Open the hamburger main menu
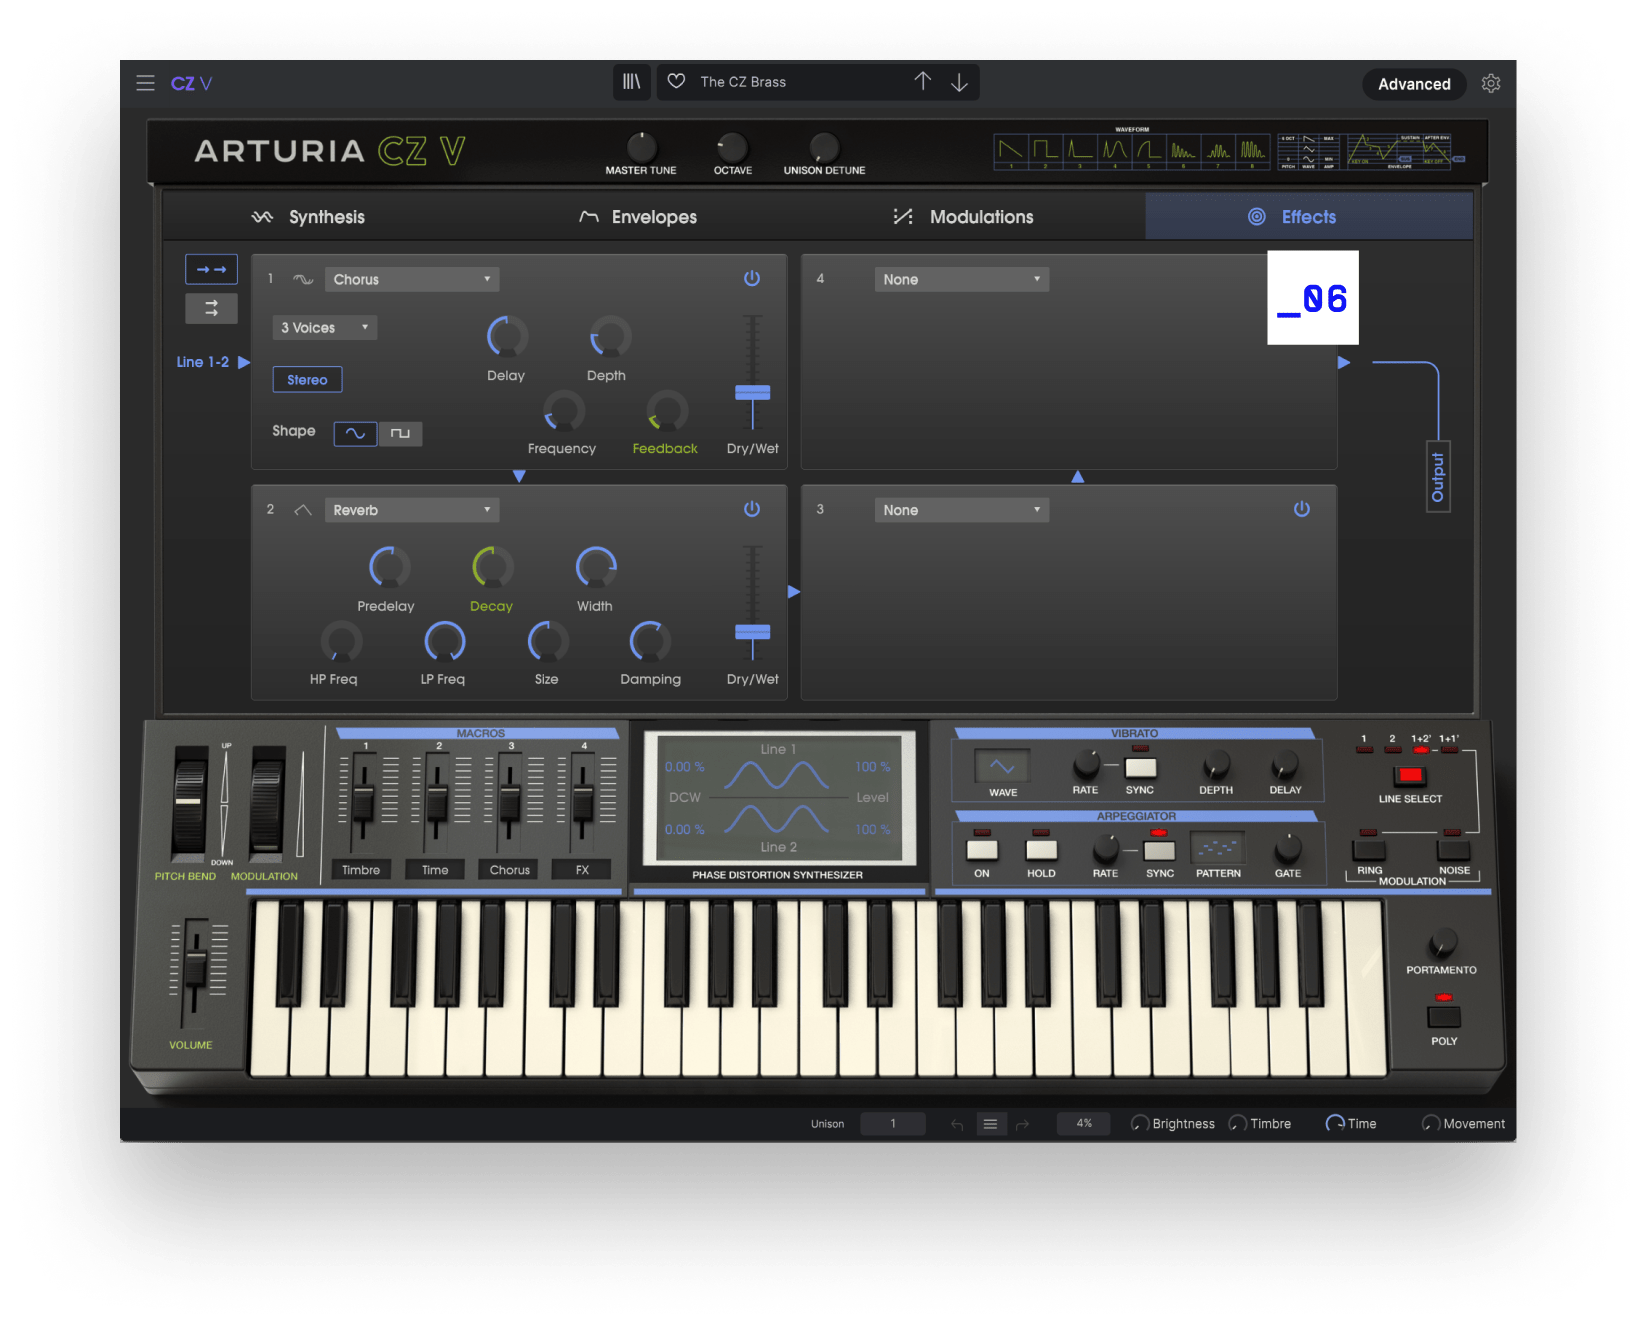Screen dimensions: 1637x1324 point(145,83)
